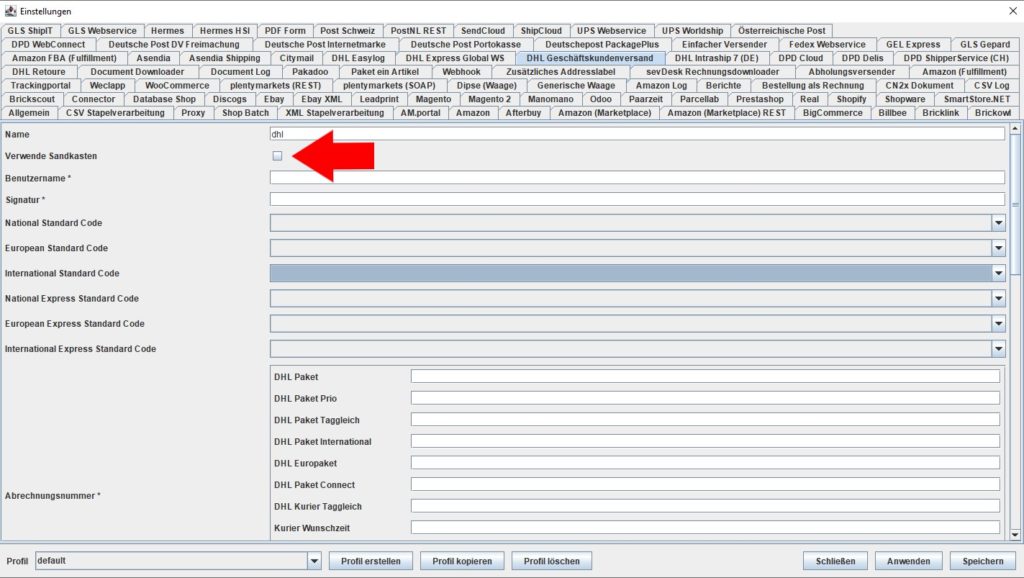Image resolution: width=1024 pixels, height=578 pixels.
Task: Switch to the BigCommerce tab
Action: point(833,113)
